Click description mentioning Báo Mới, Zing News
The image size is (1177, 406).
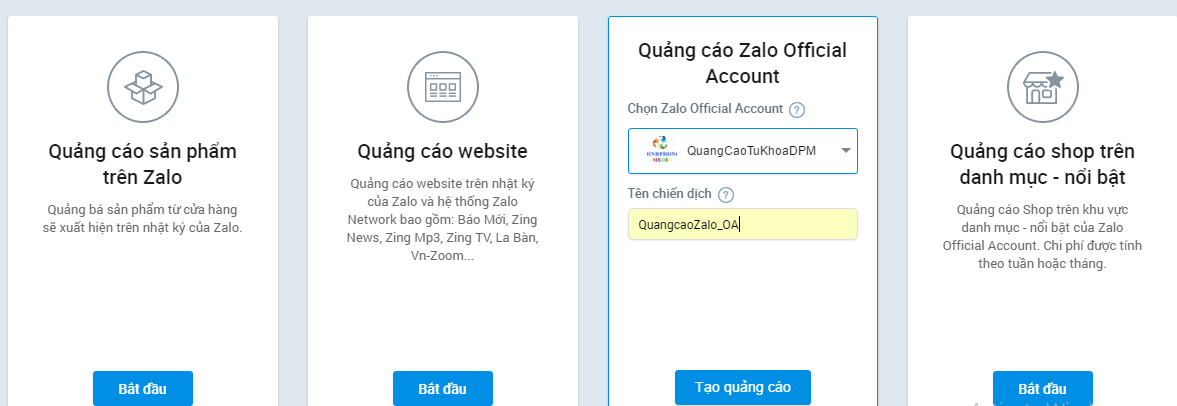pyautogui.click(x=443, y=219)
